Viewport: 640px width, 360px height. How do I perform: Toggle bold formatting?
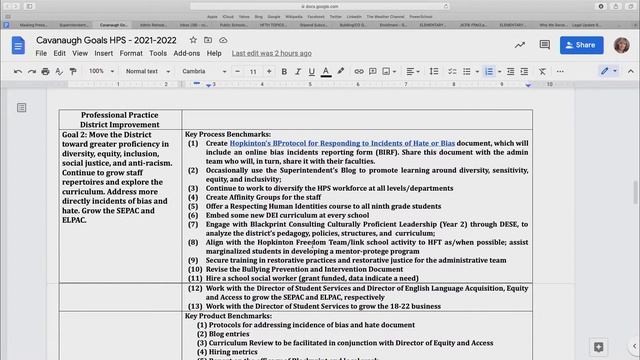(284, 71)
